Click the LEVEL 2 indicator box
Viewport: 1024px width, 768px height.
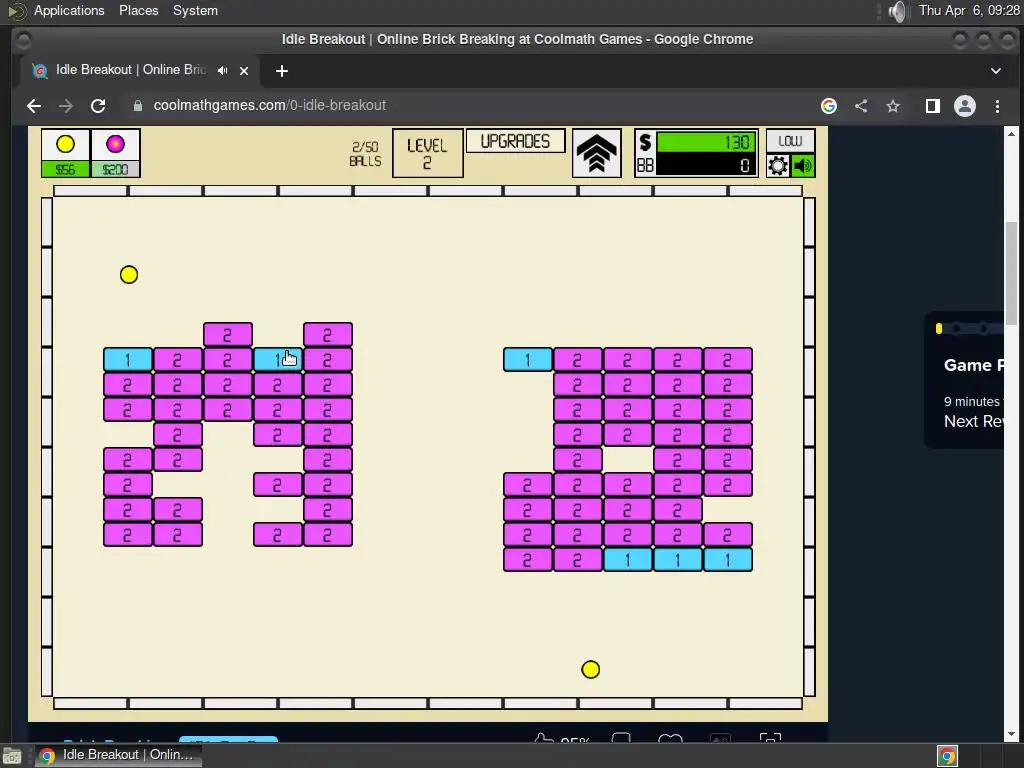[x=428, y=153]
